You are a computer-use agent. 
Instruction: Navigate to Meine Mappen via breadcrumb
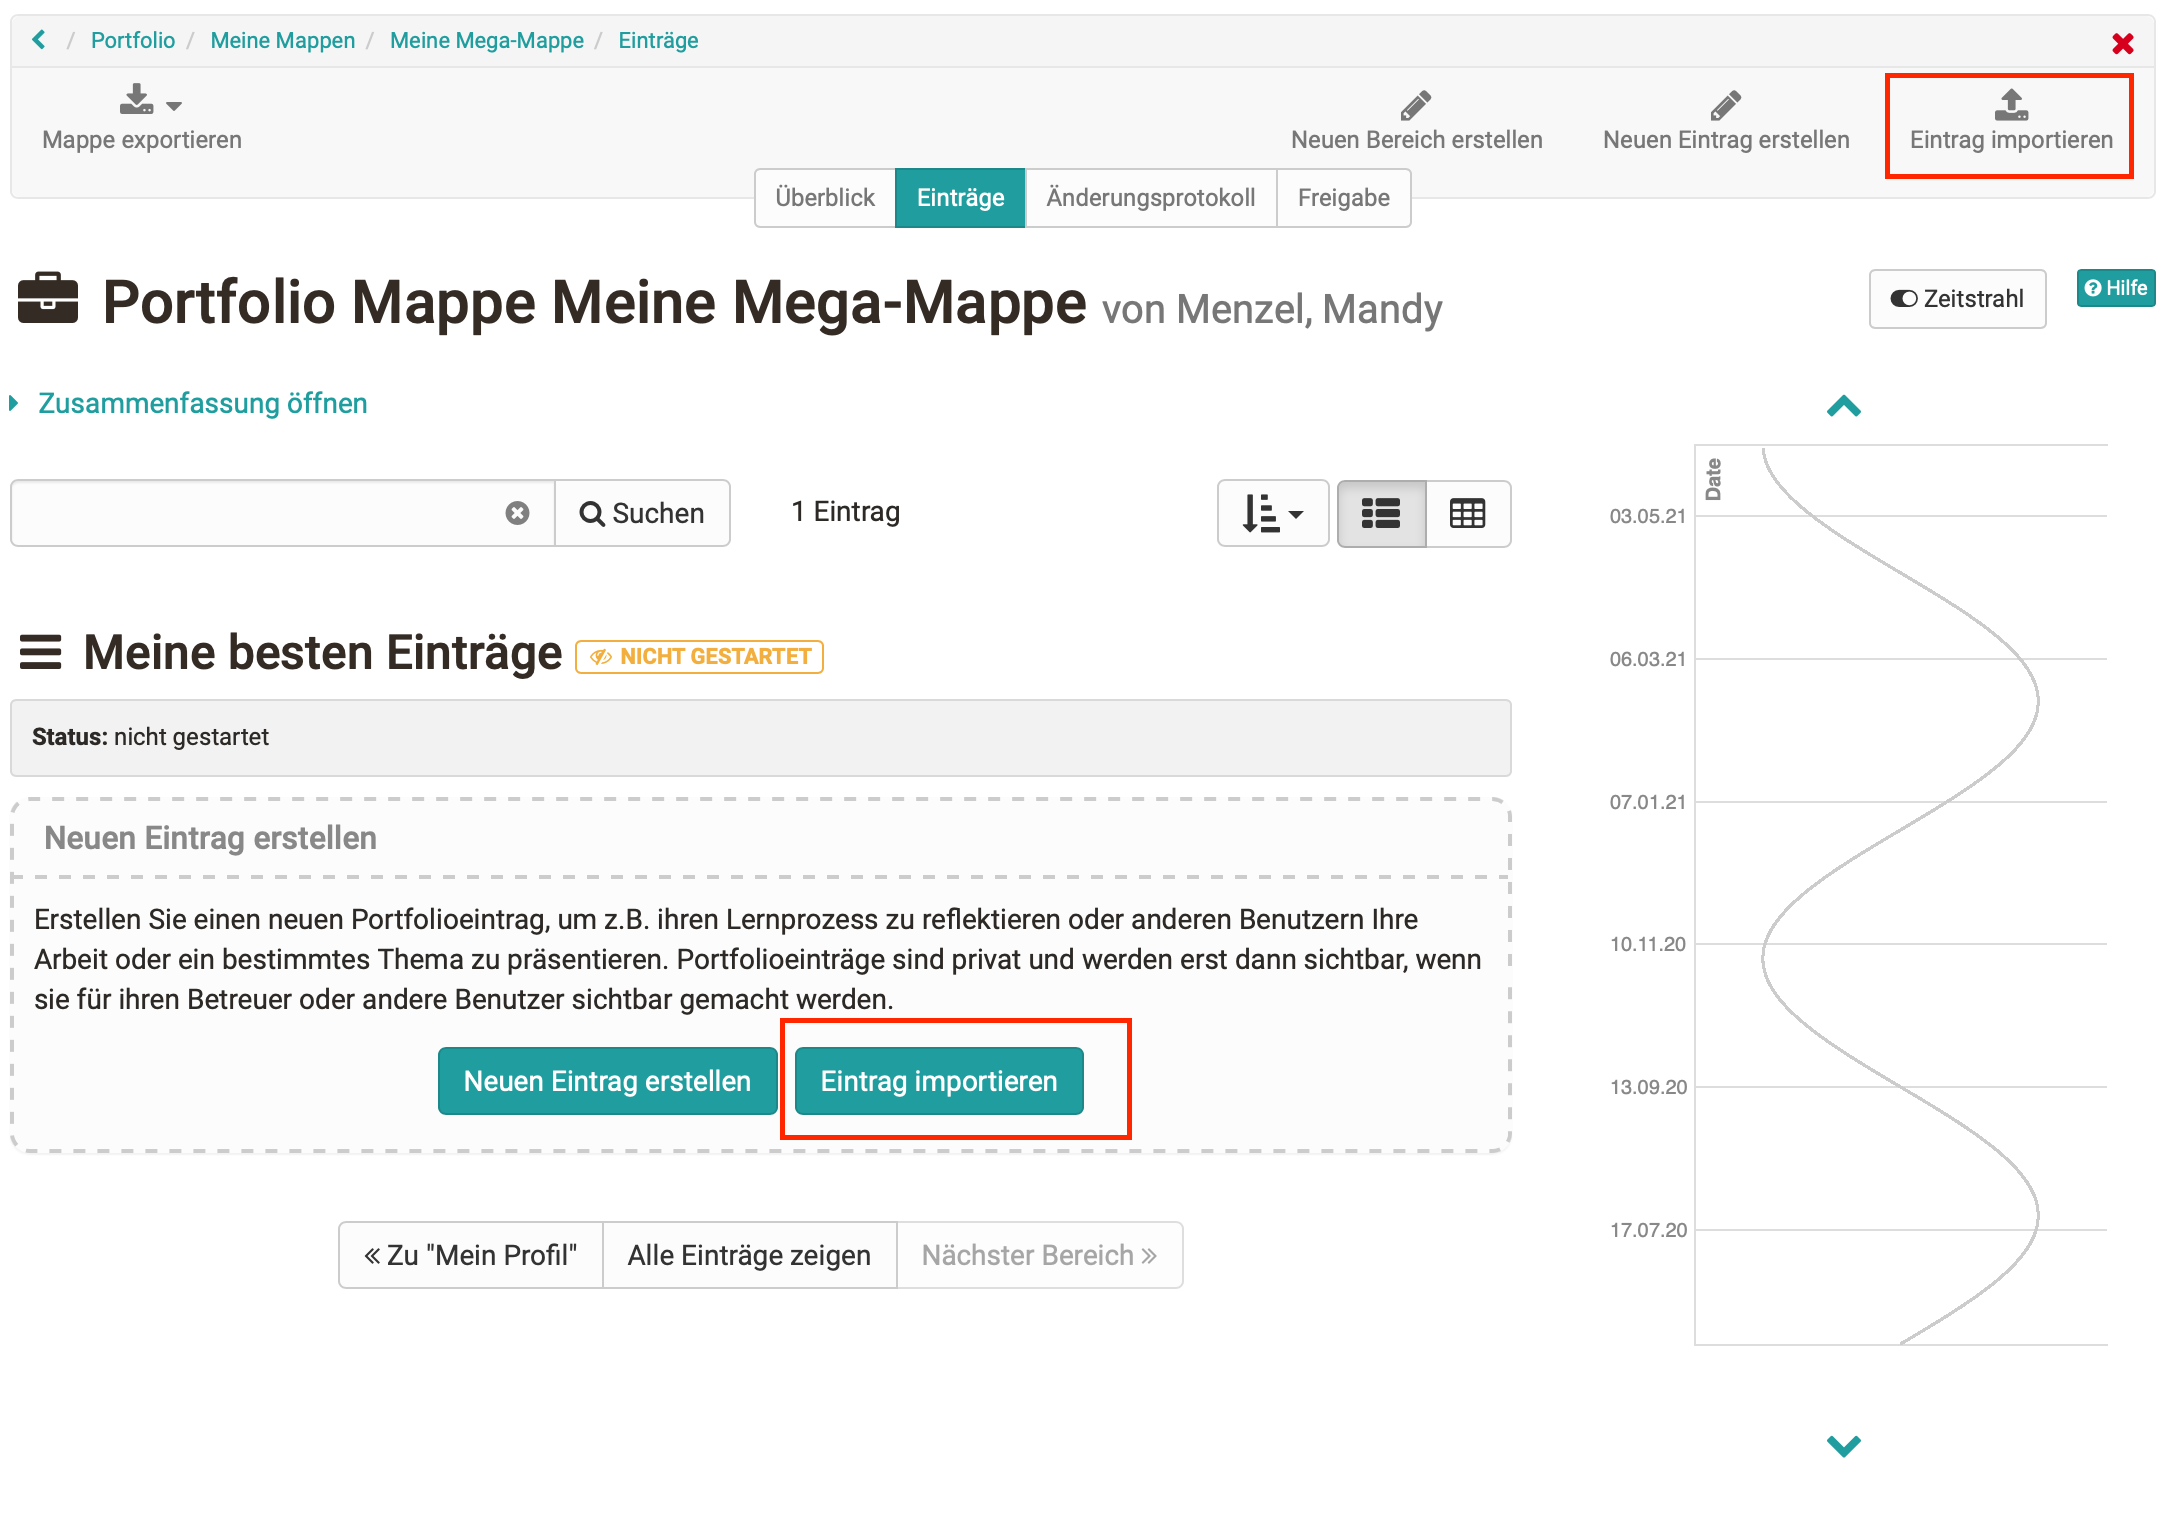pyautogui.click(x=282, y=40)
